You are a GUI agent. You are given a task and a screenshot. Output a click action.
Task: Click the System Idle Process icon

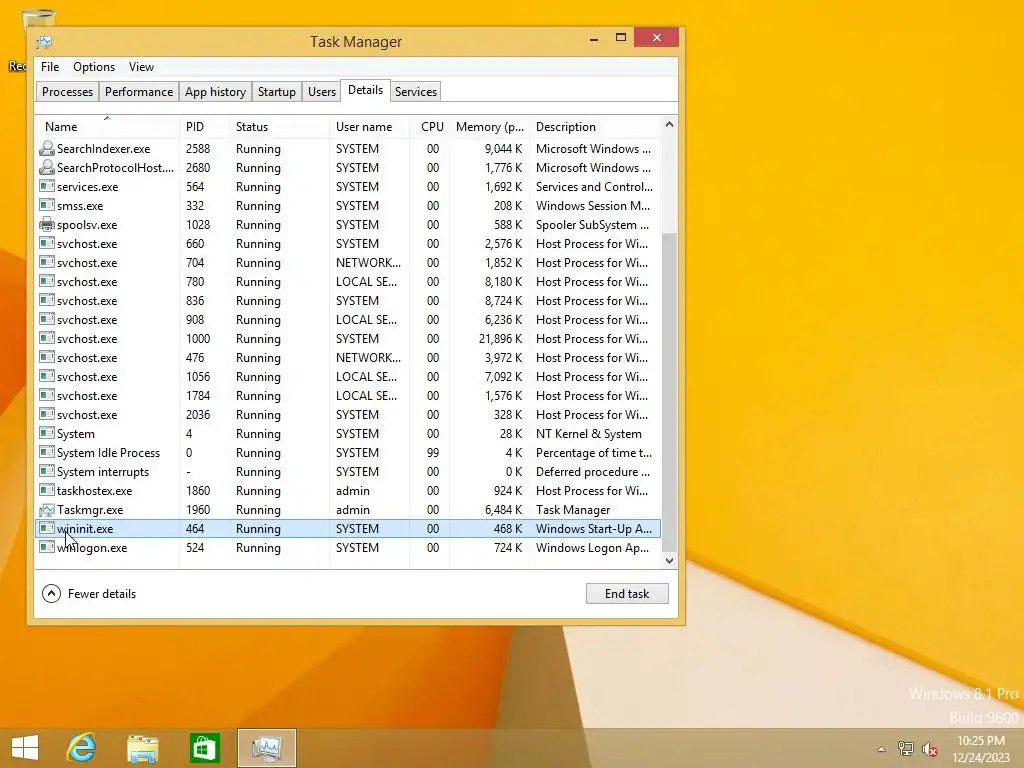[46, 453]
